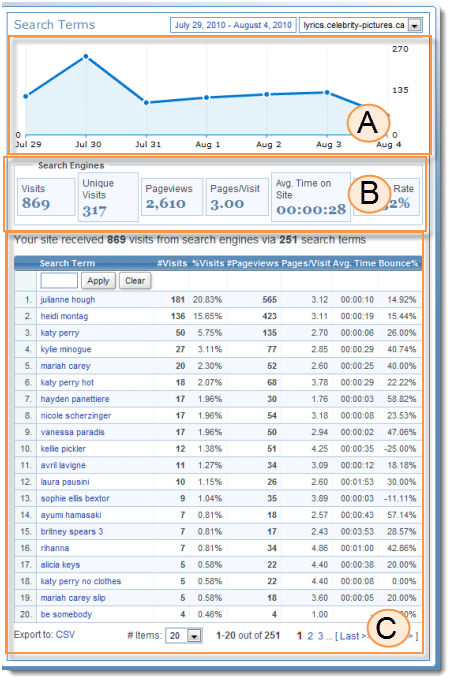Click the 181 visits cell for julianne hough
This screenshot has height=684, width=454.
178,300
